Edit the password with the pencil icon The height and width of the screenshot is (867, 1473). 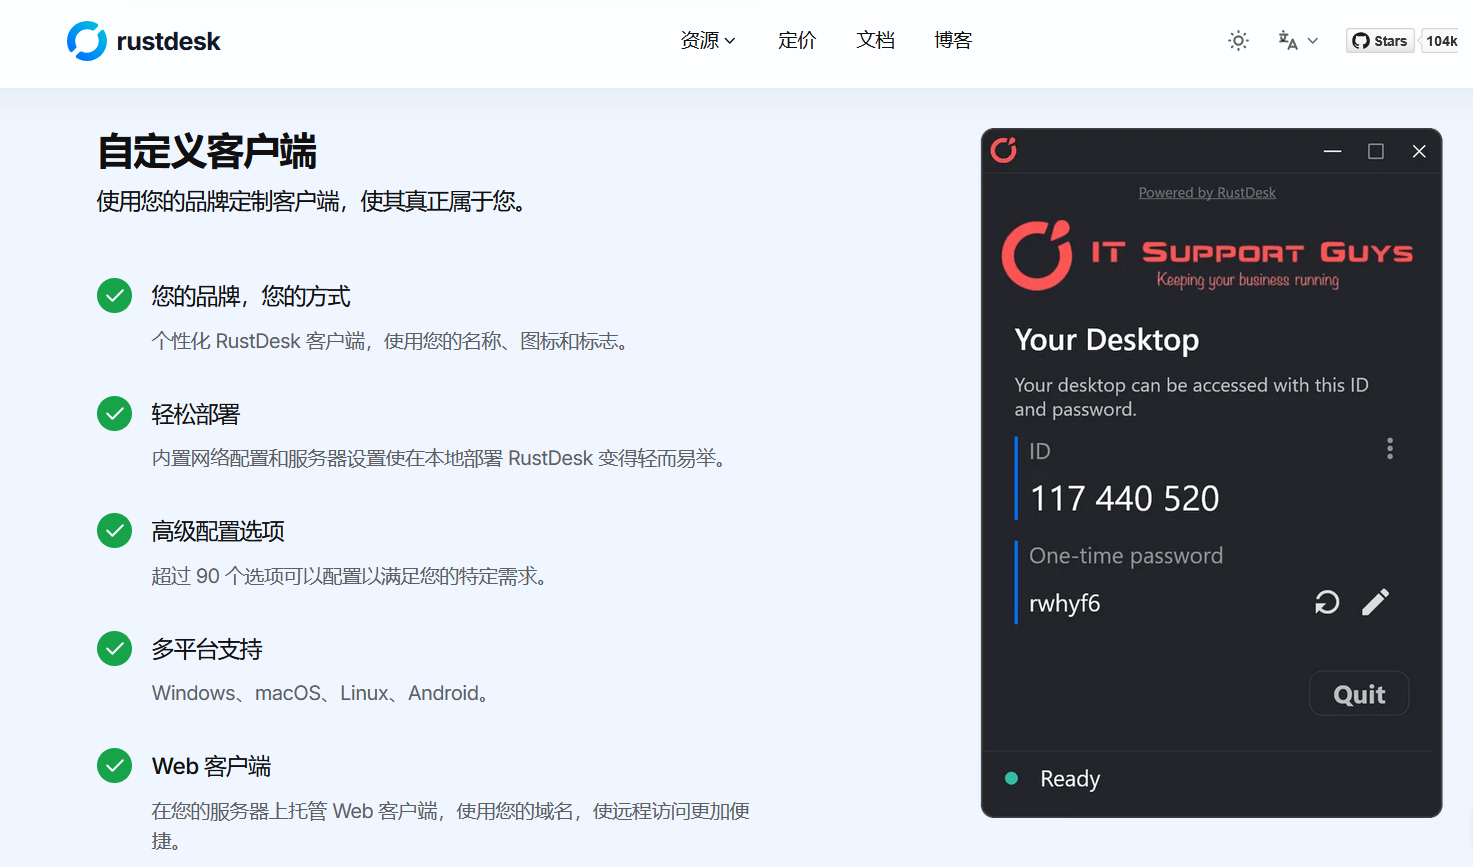click(1376, 602)
